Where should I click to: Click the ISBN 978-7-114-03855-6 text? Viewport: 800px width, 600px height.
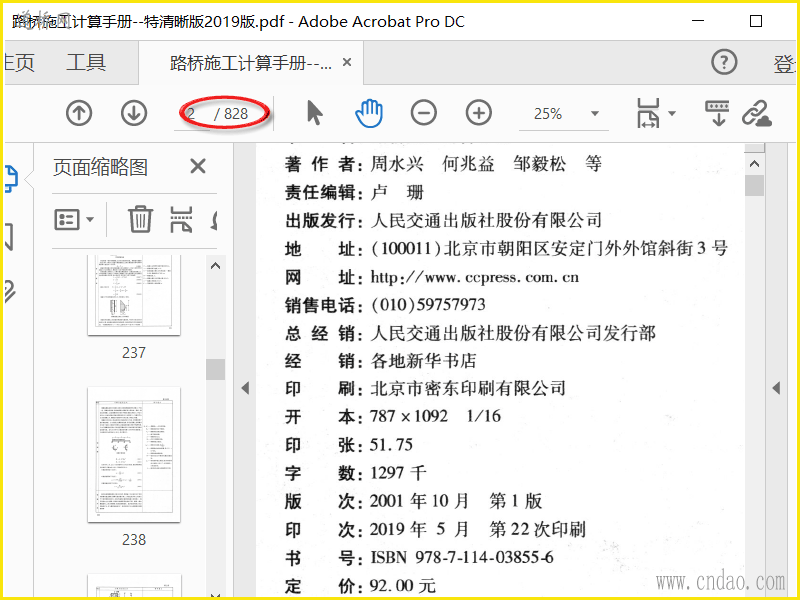click(x=462, y=557)
